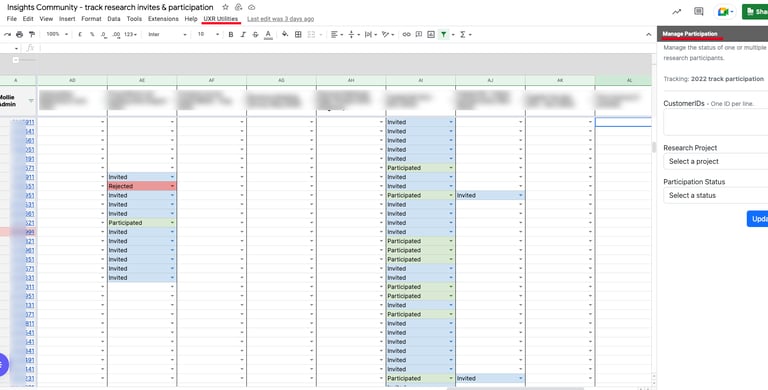Open the Select a project dropdown
The image size is (768, 390).
pos(716,161)
